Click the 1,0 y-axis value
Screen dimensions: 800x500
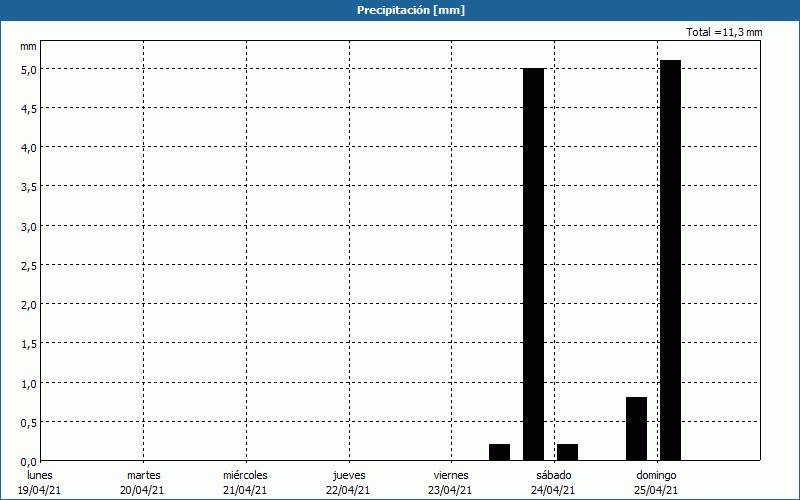click(x=29, y=384)
